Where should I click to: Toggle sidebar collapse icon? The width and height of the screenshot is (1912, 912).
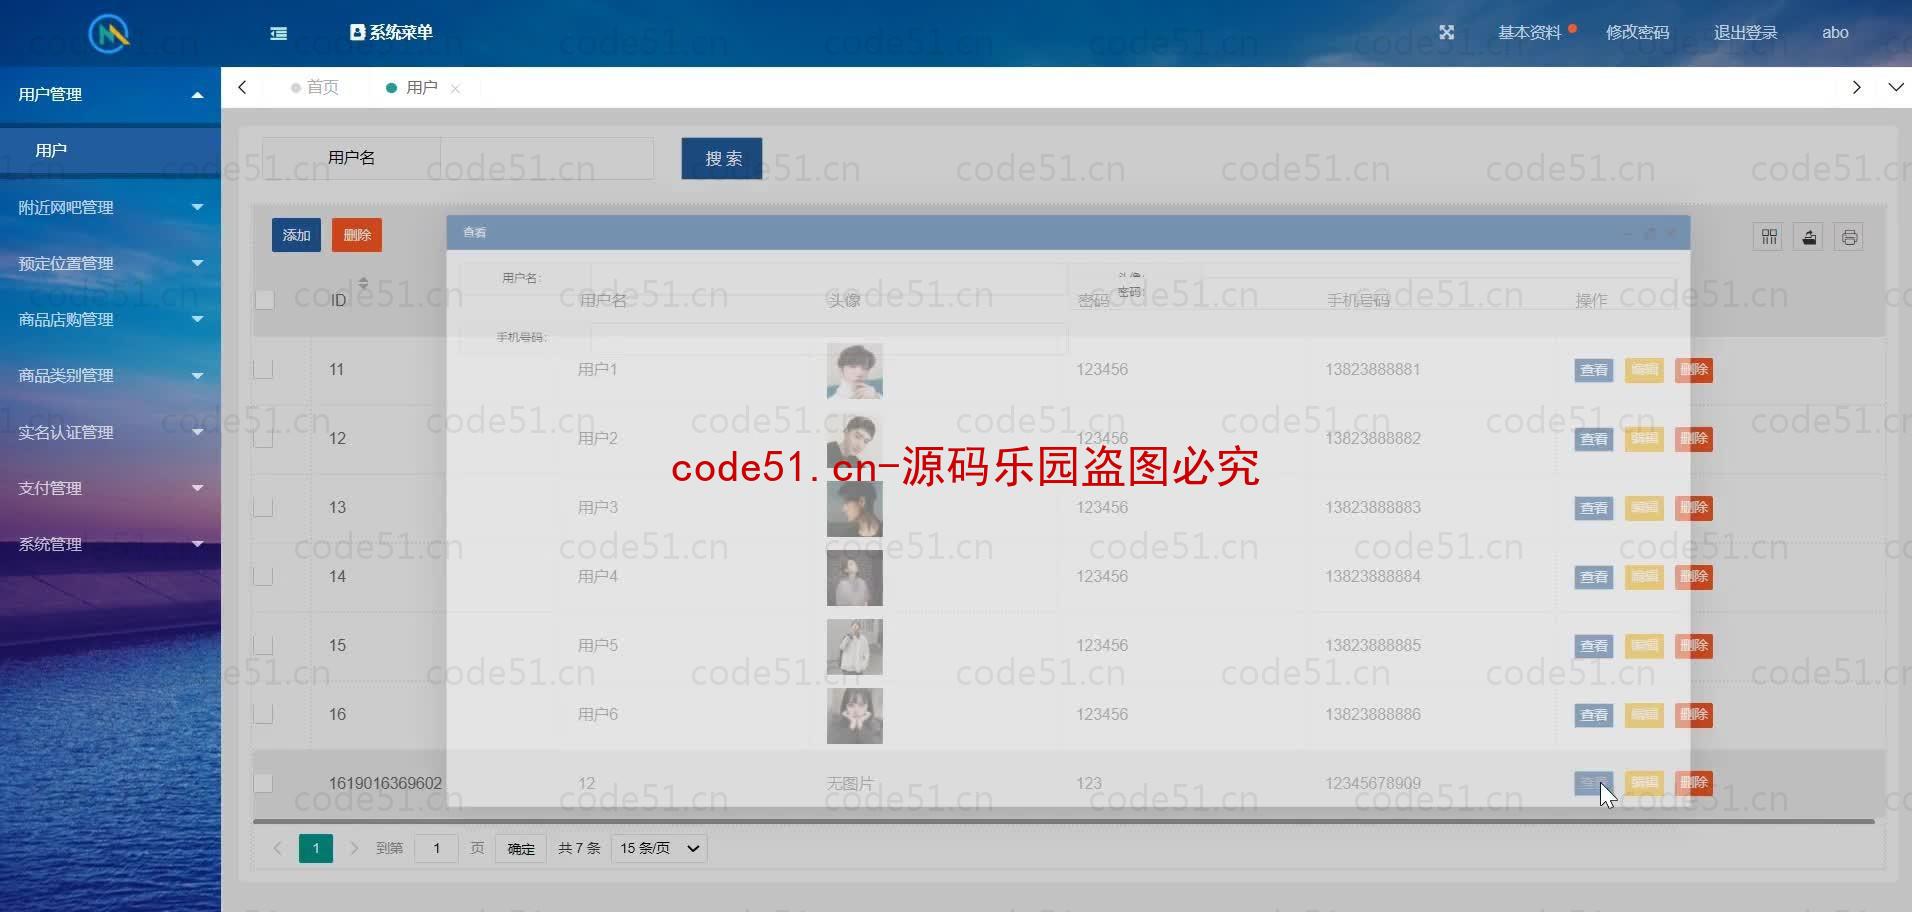[279, 33]
